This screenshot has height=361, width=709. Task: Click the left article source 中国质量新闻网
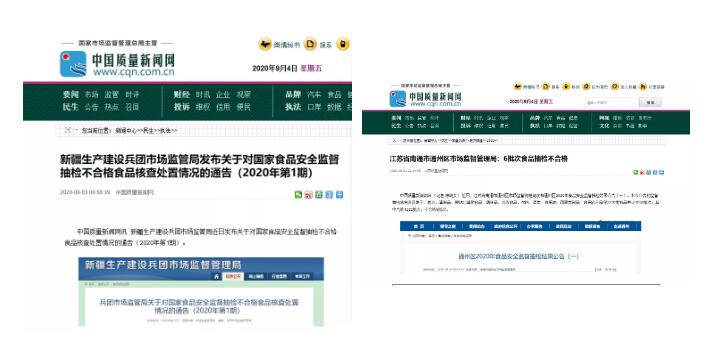coord(135,192)
